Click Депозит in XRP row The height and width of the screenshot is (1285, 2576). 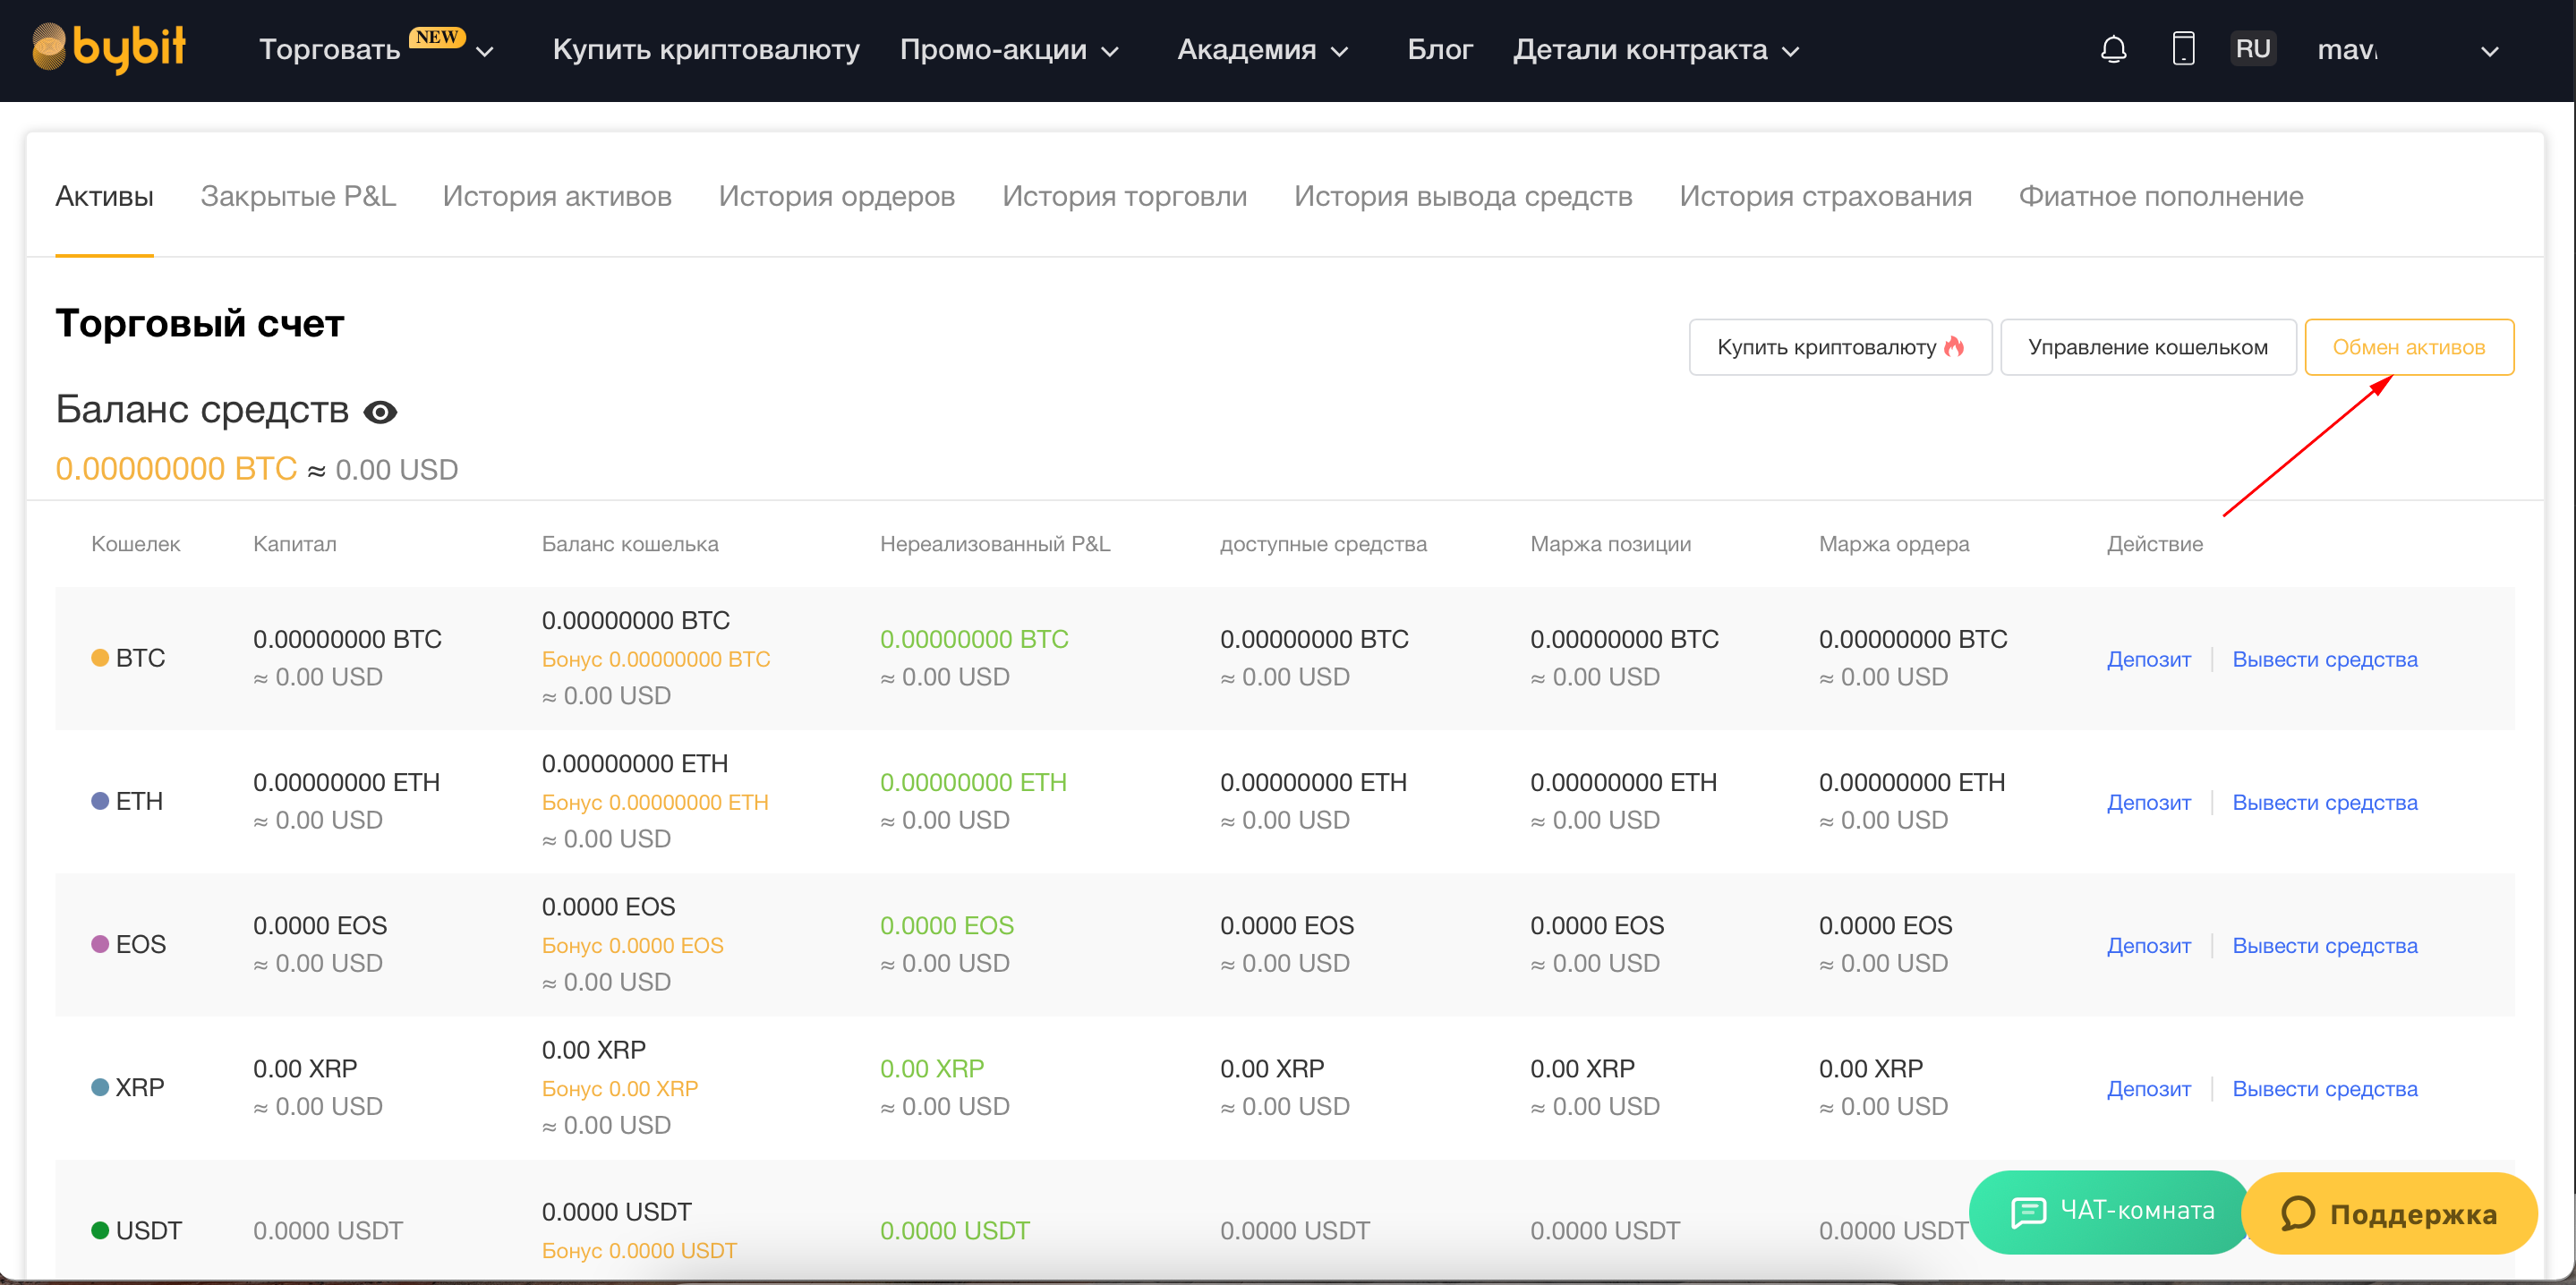[2148, 1088]
